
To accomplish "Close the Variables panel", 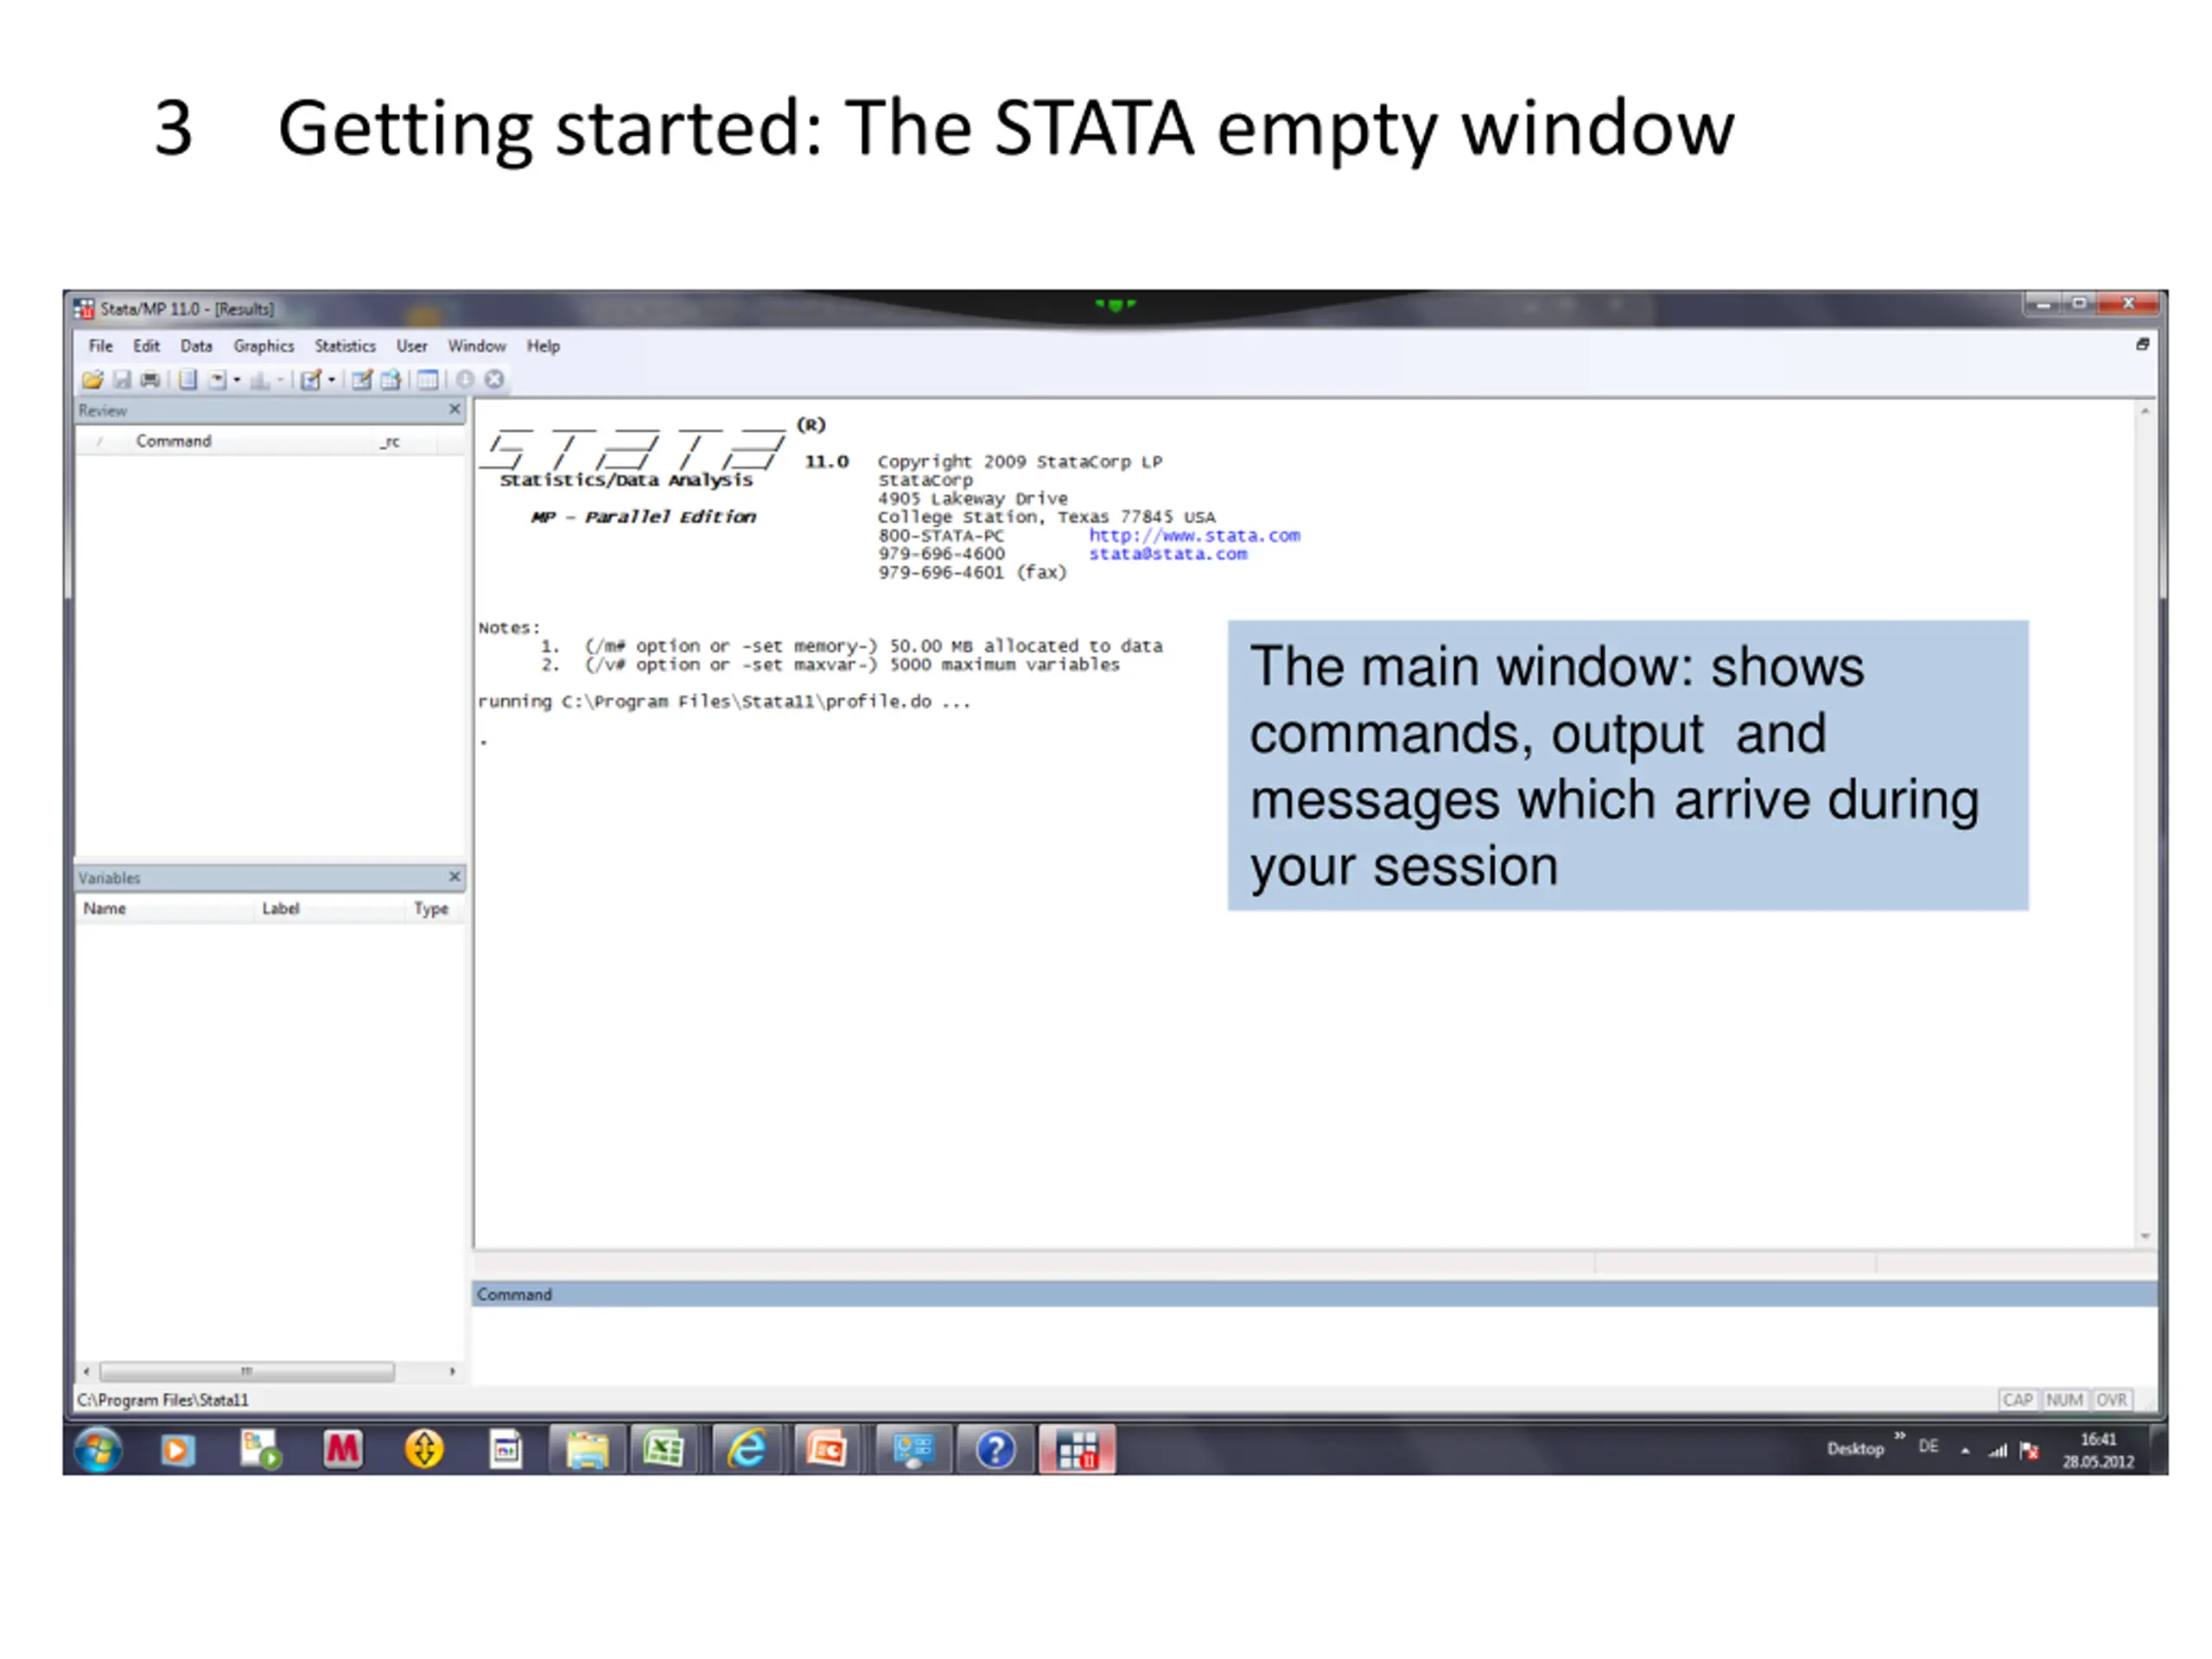I will pos(455,877).
